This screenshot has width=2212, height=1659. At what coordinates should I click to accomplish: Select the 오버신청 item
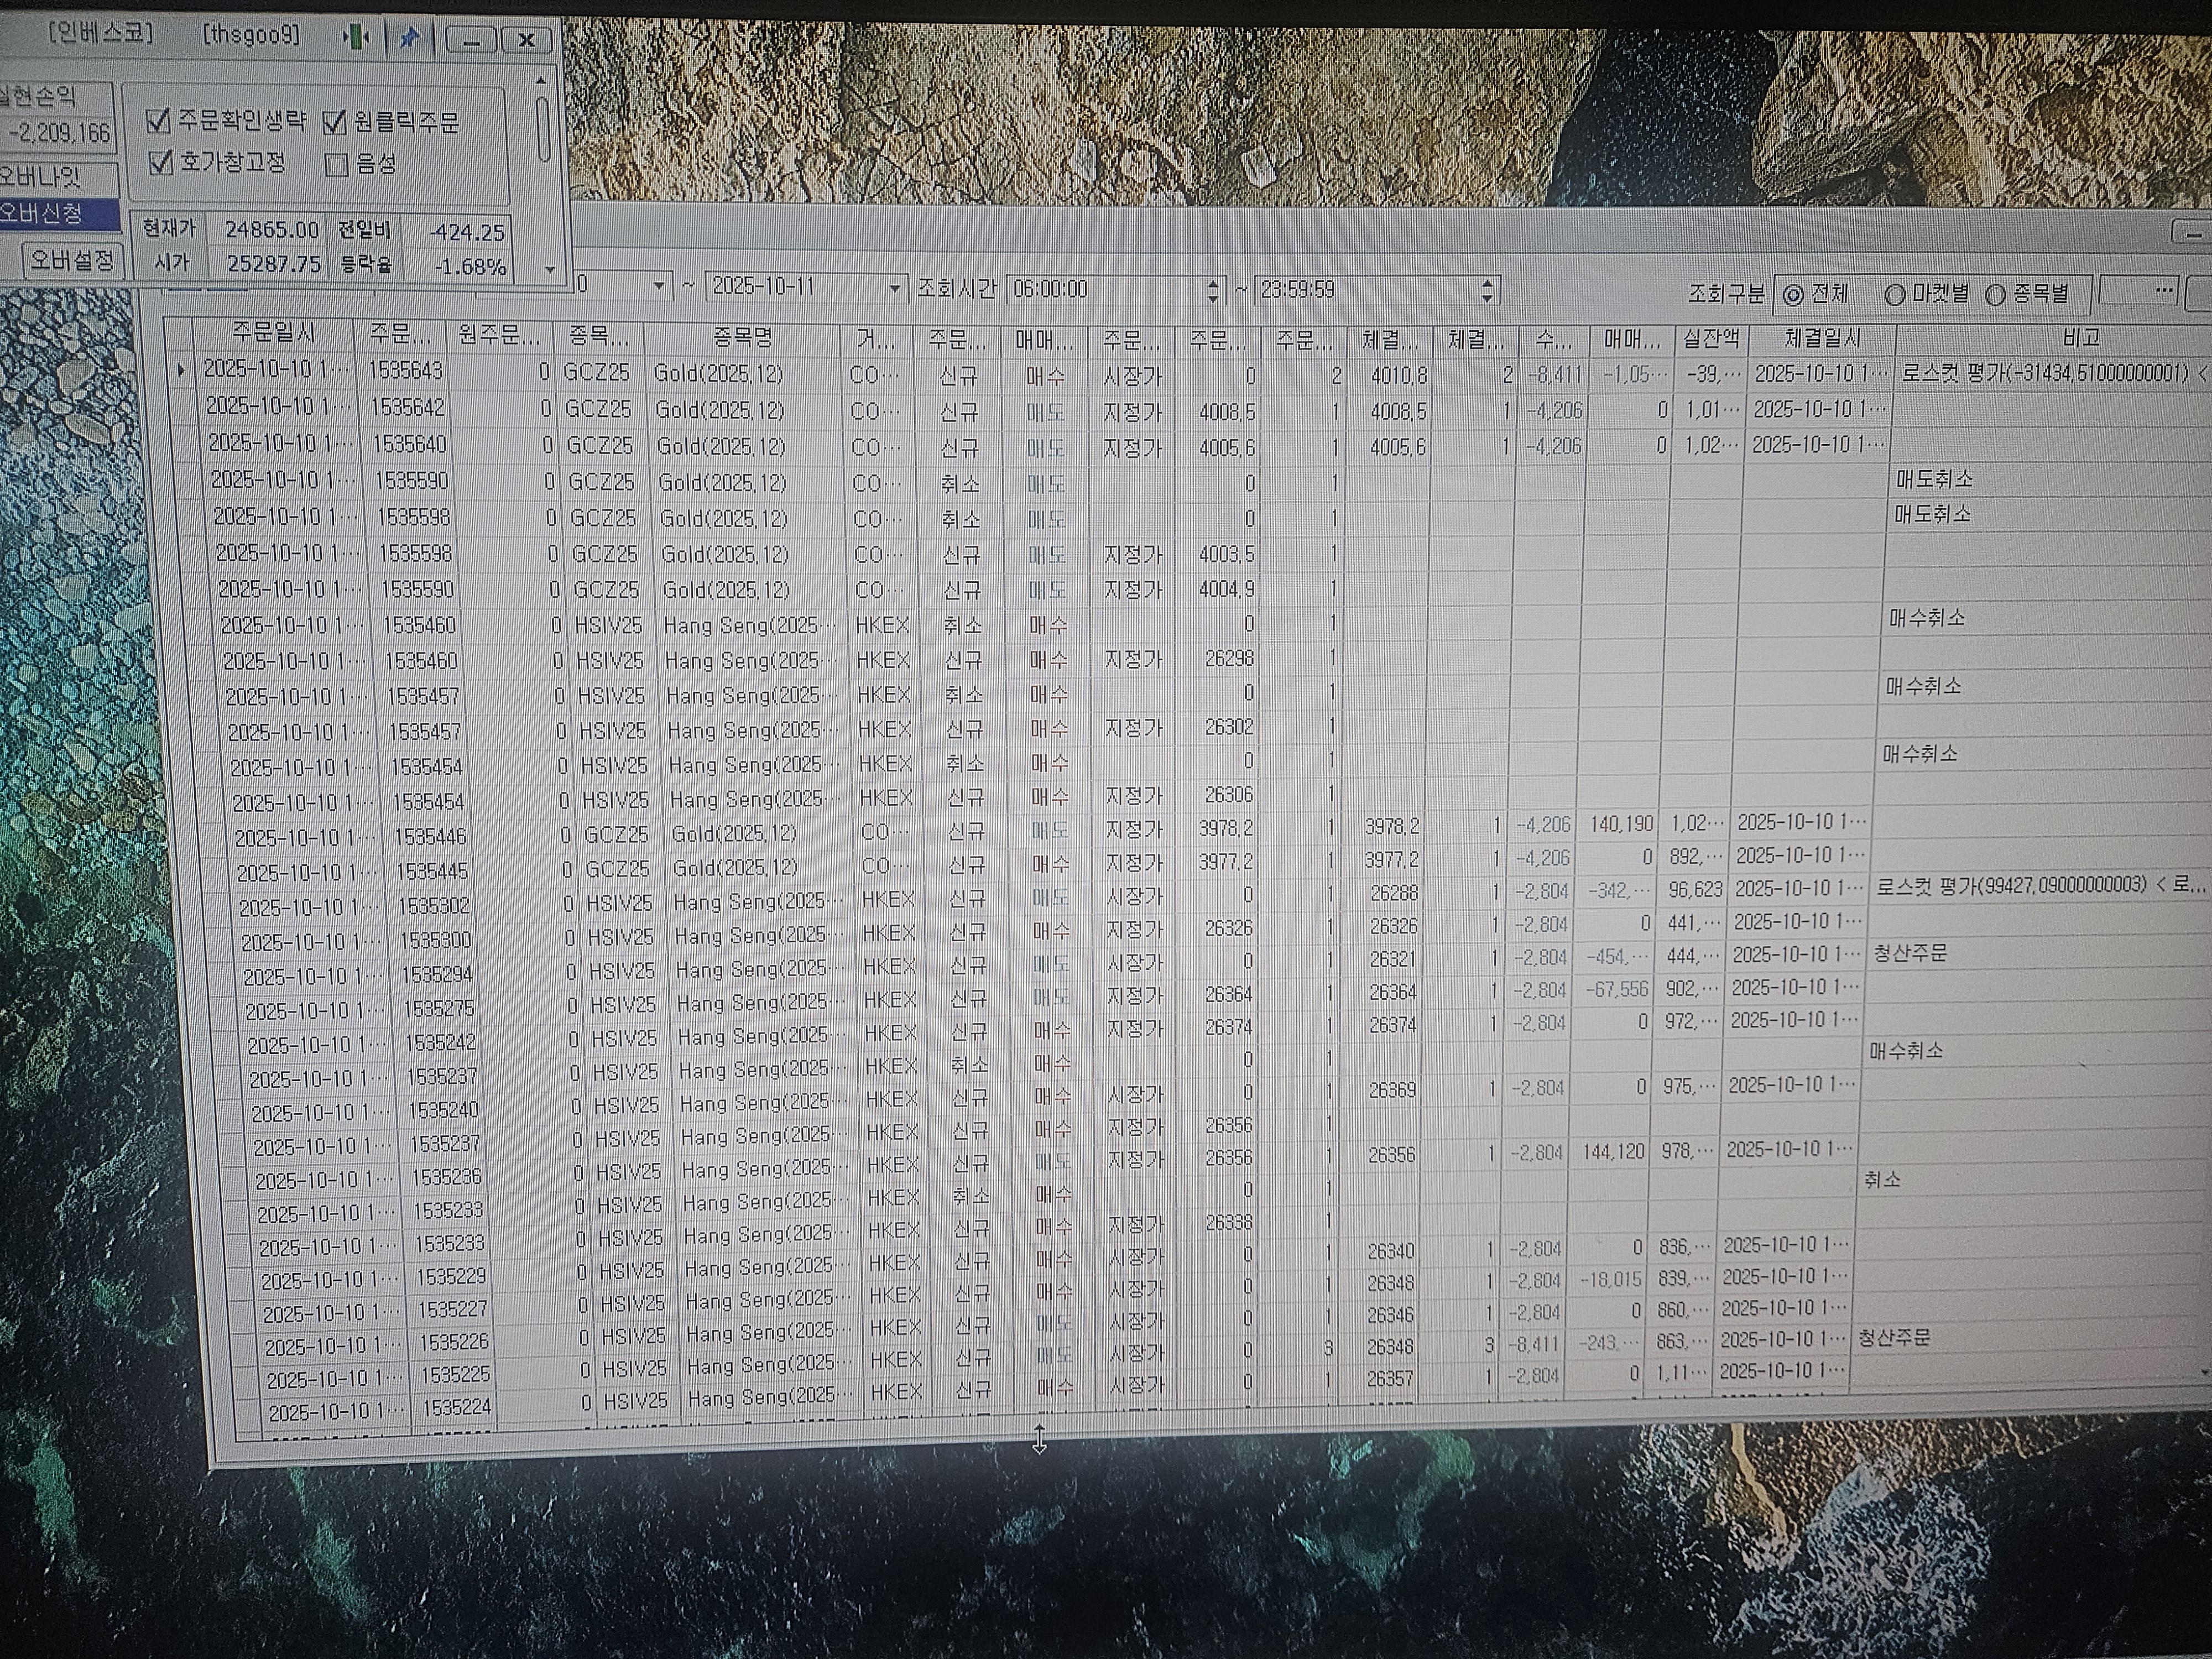(58, 213)
